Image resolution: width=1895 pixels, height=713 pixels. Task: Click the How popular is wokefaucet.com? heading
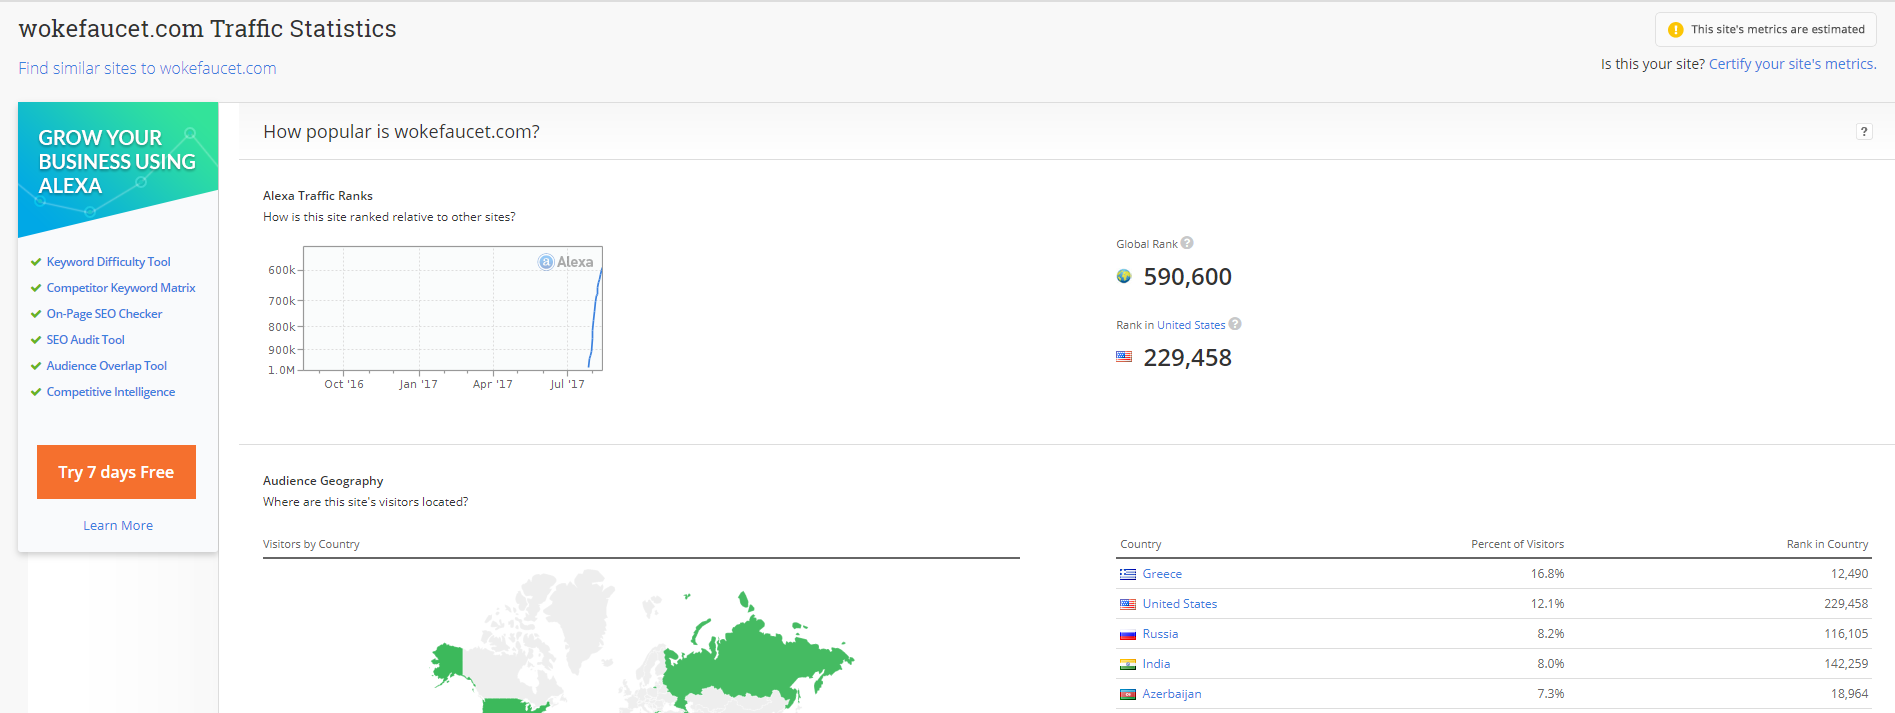click(x=401, y=132)
